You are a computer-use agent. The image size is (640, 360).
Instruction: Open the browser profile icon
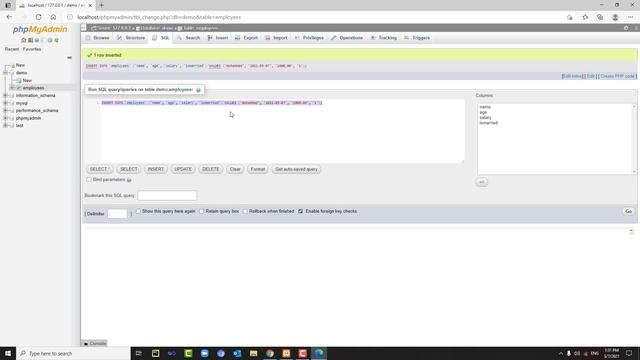(615, 17)
